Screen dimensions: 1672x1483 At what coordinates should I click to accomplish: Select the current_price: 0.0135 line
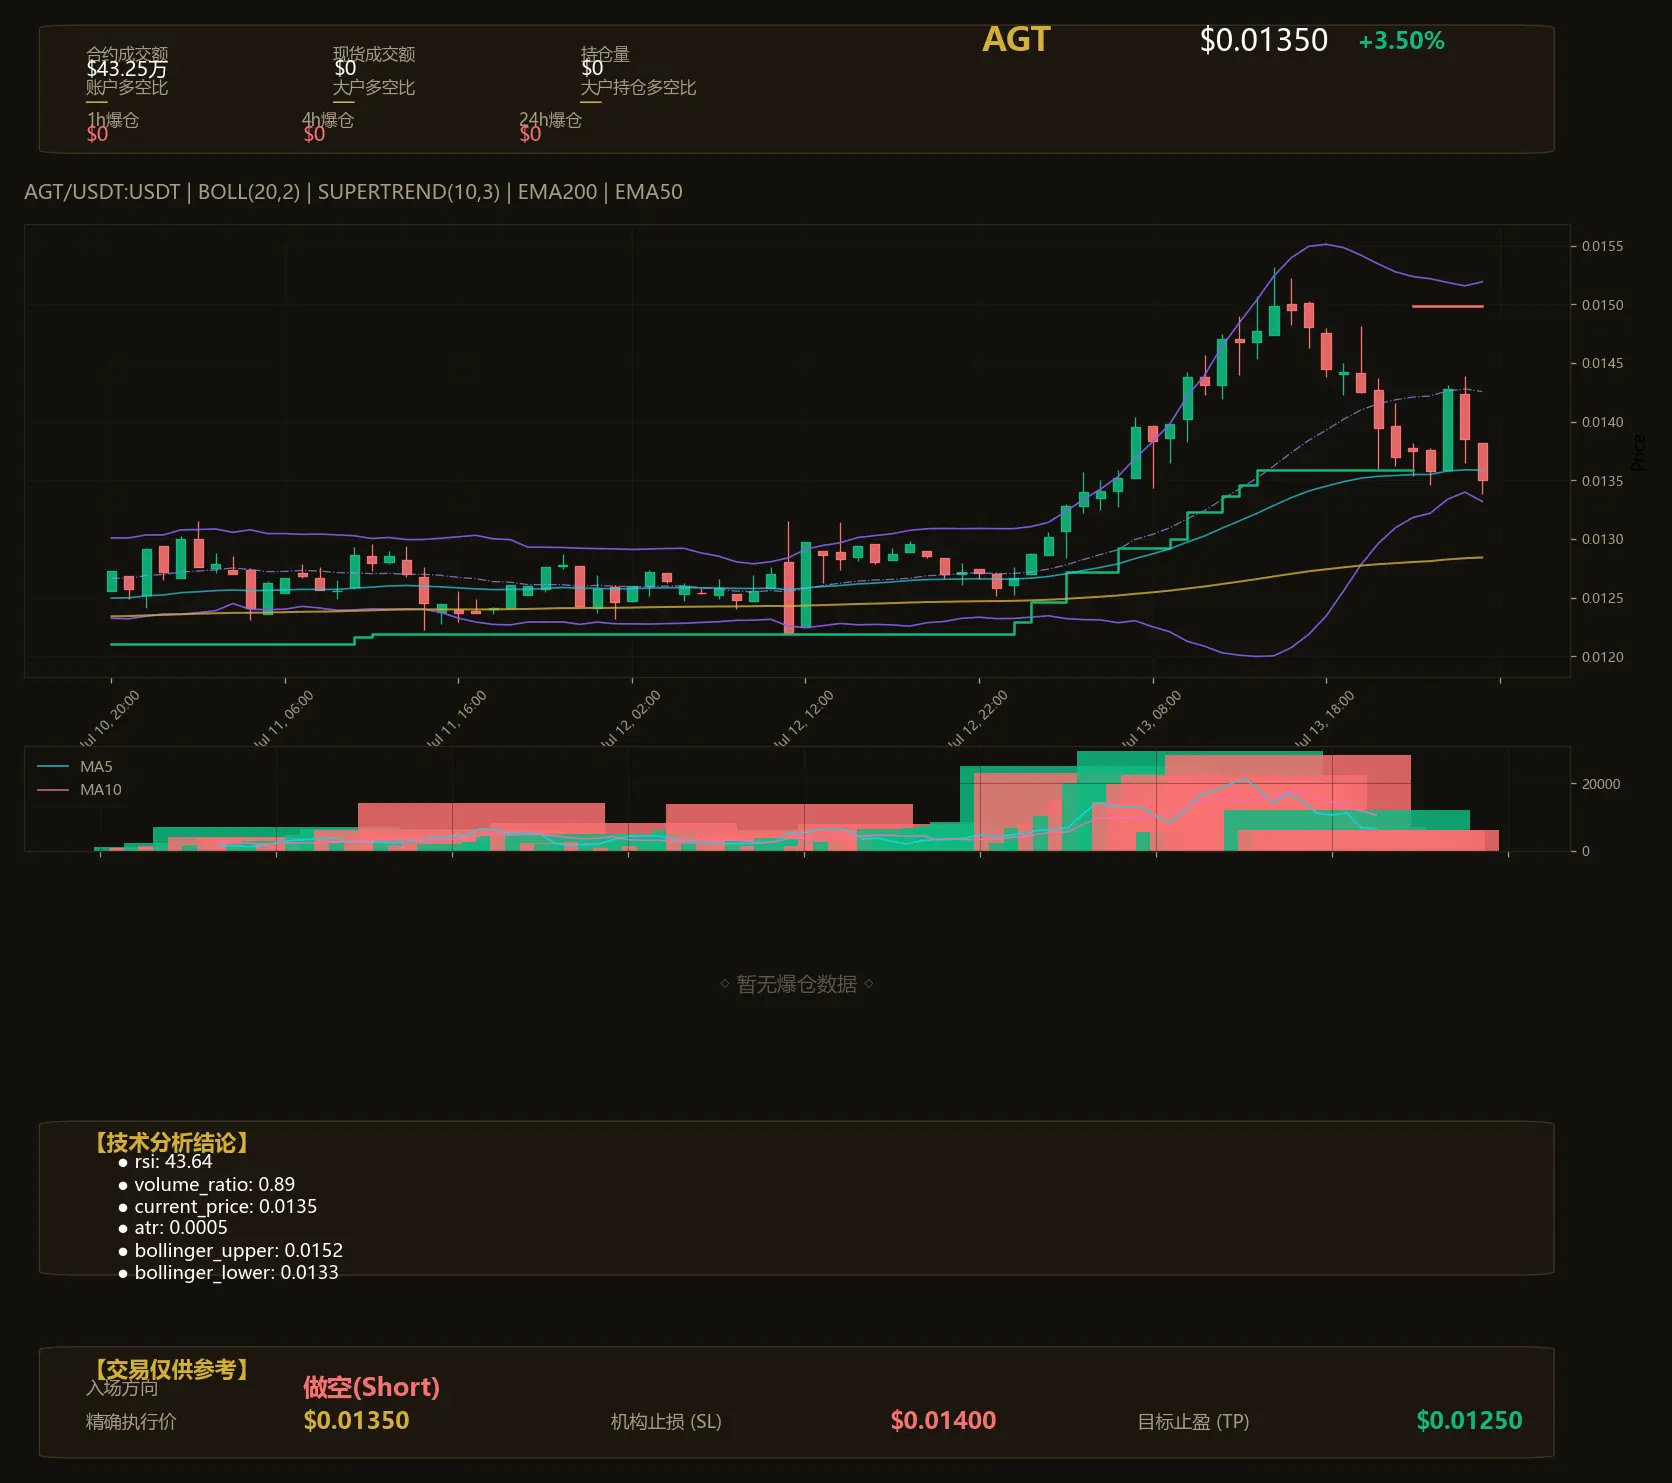[225, 1207]
